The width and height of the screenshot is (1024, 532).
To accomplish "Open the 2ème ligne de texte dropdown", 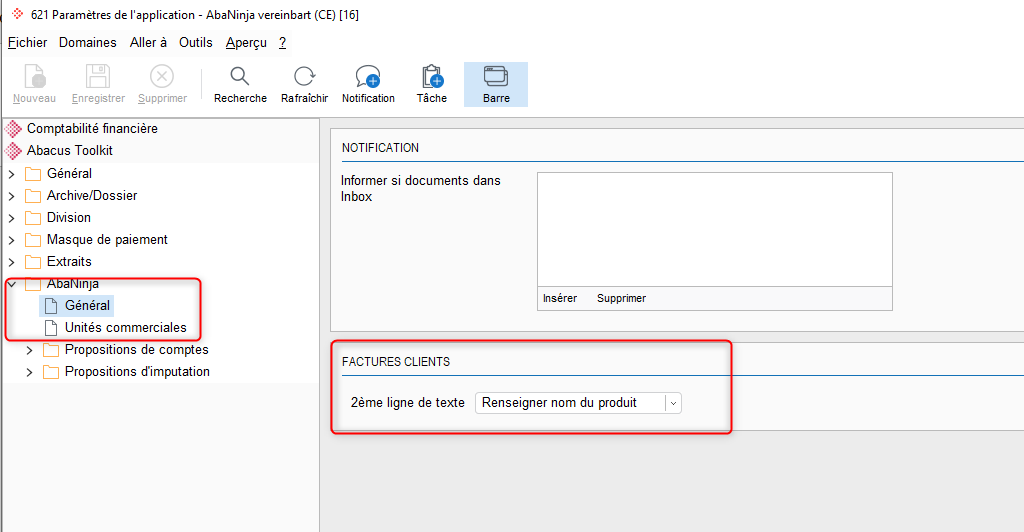I will pos(578,403).
